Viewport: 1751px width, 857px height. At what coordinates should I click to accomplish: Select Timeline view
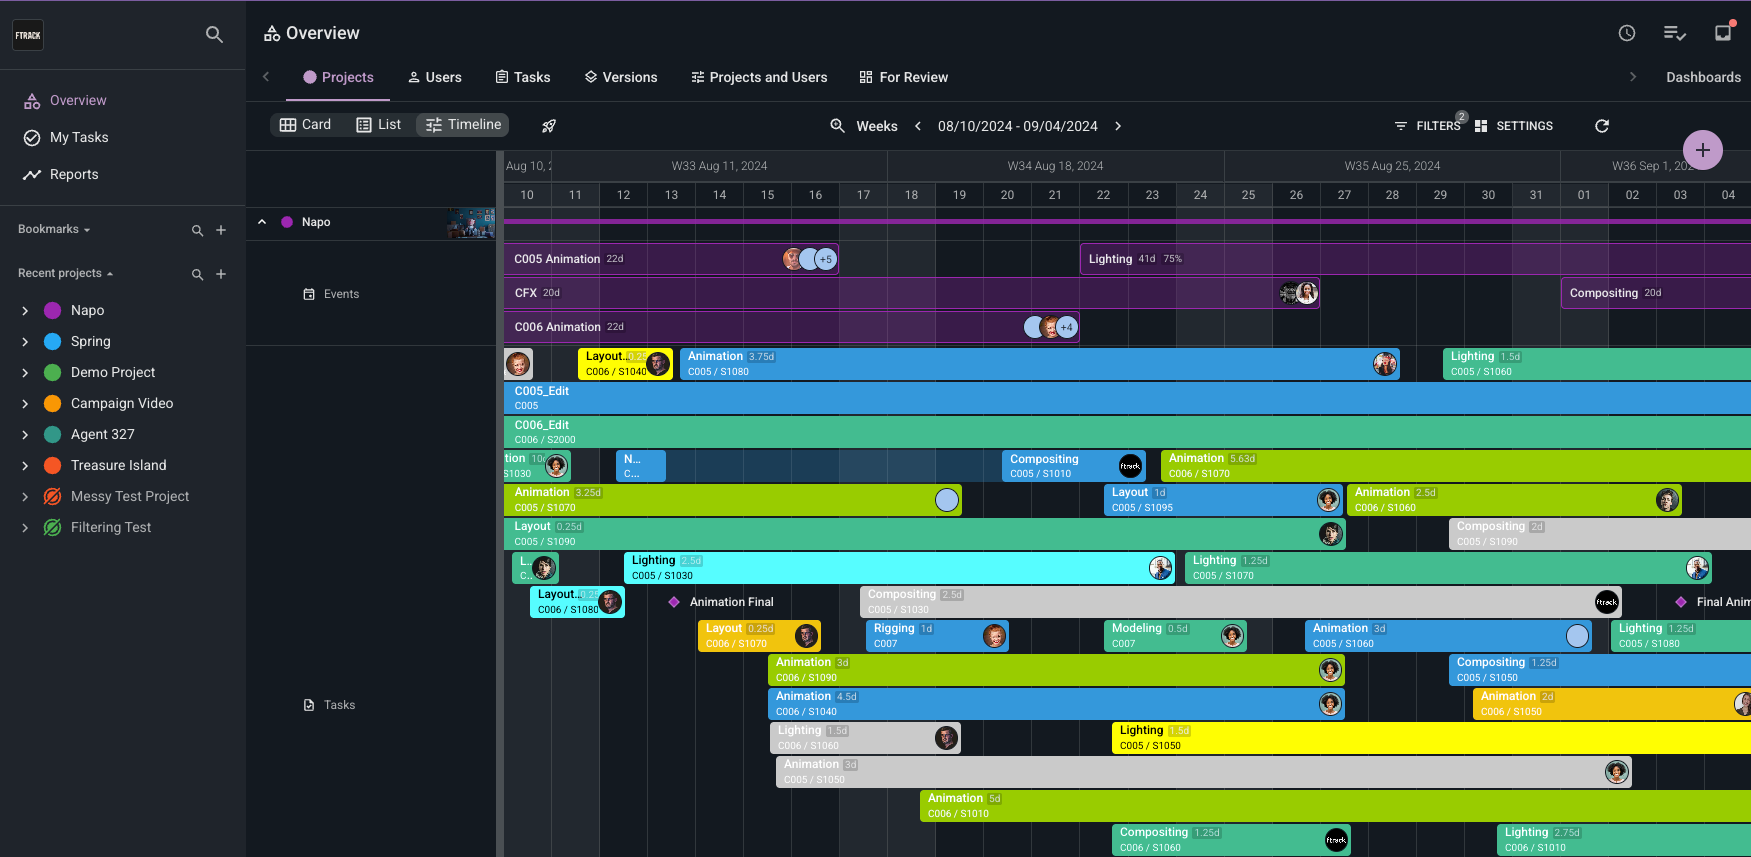[463, 125]
